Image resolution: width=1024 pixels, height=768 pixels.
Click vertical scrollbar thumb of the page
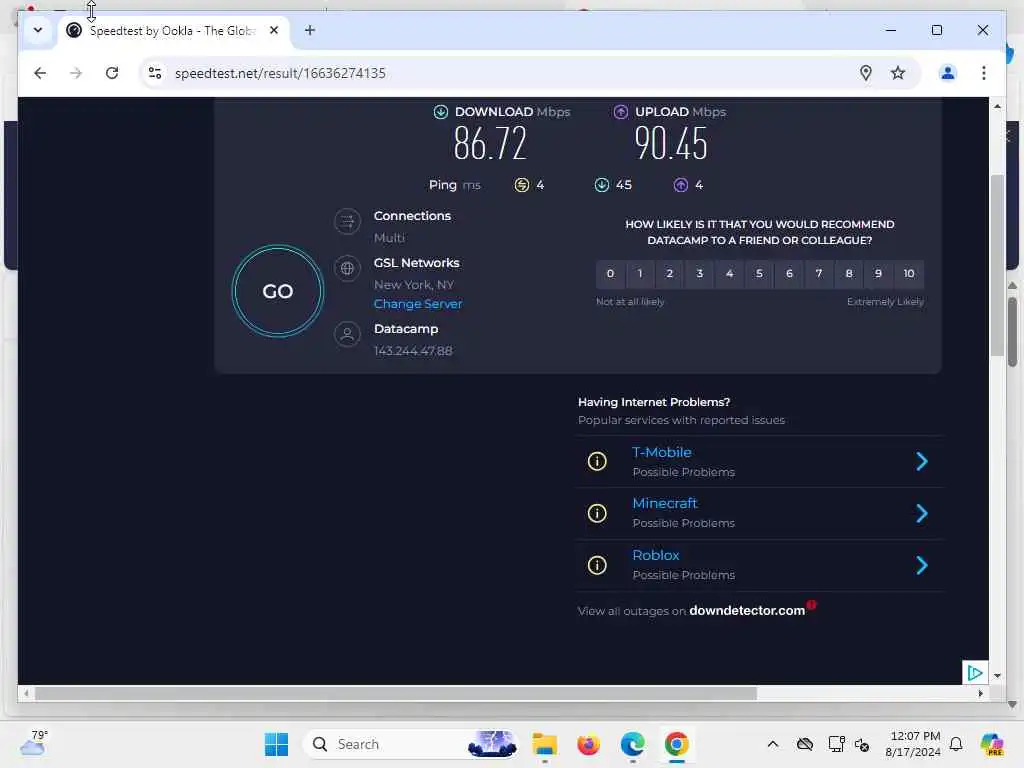[x=997, y=265]
